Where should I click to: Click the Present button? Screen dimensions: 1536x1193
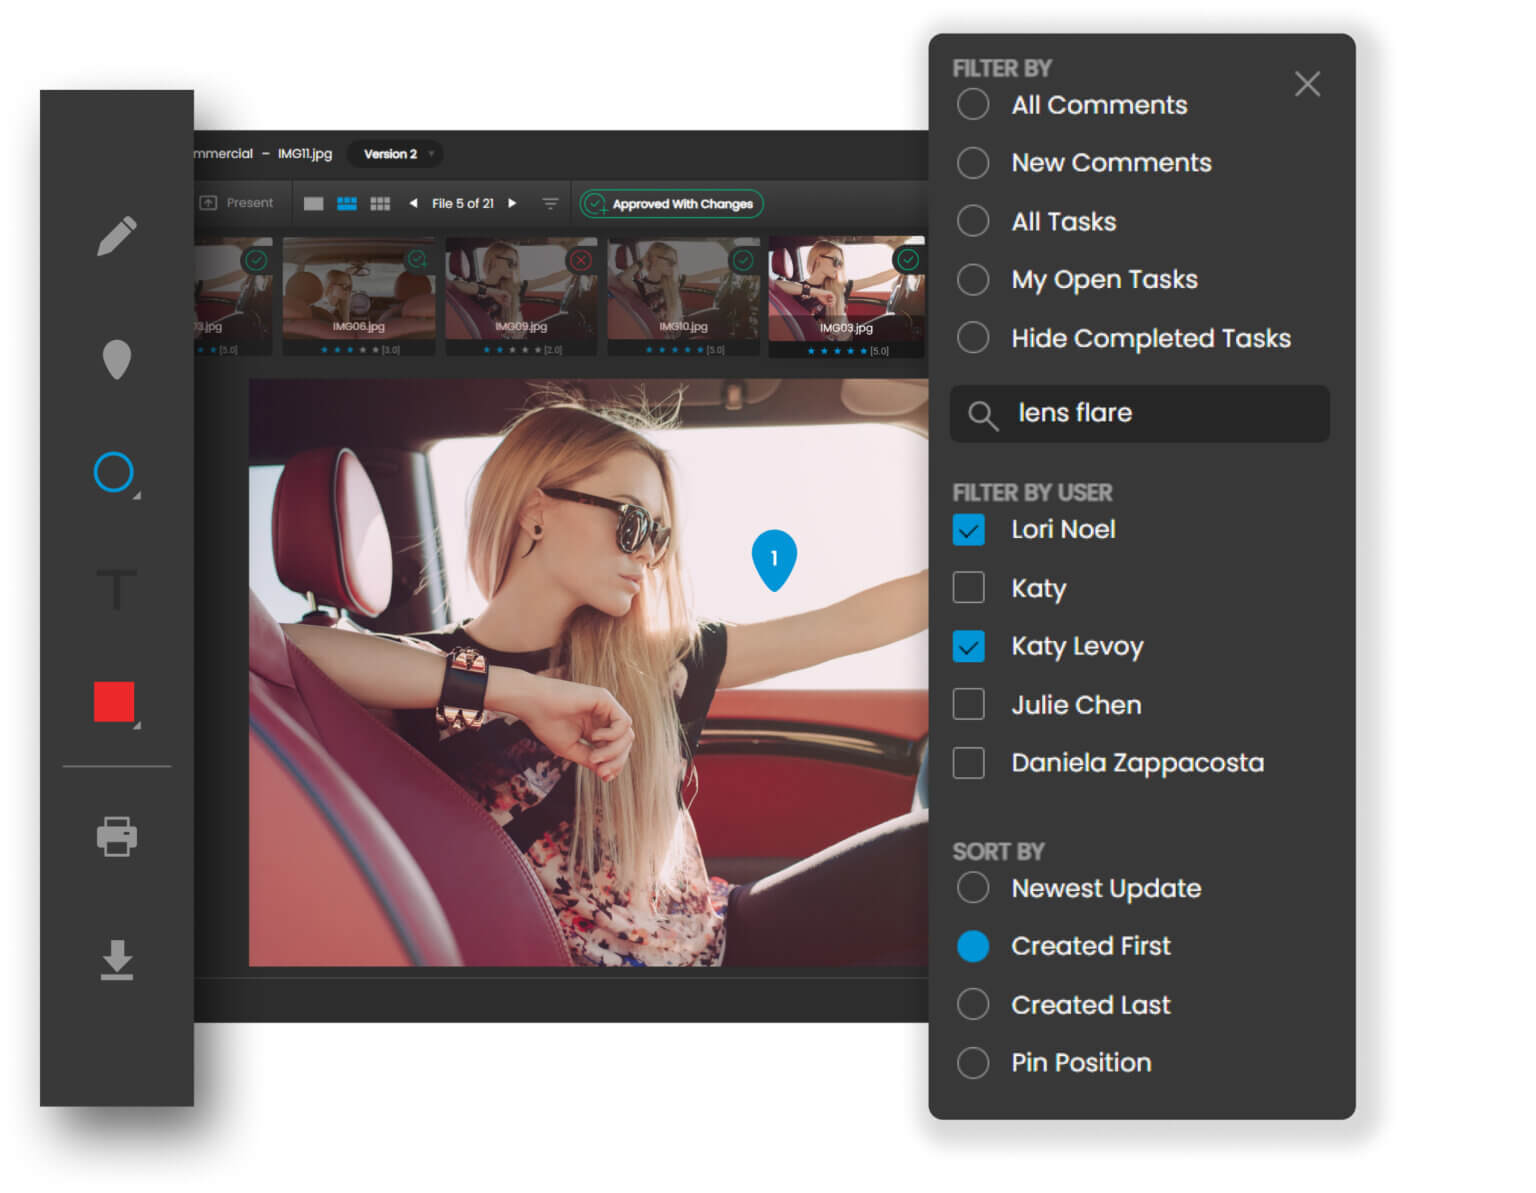coord(238,203)
